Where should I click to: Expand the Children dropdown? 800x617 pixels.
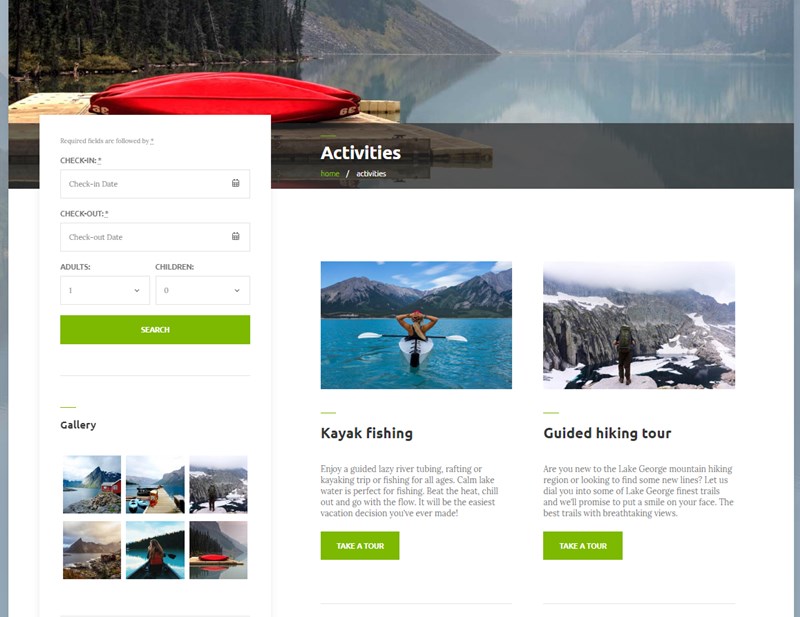(x=203, y=290)
